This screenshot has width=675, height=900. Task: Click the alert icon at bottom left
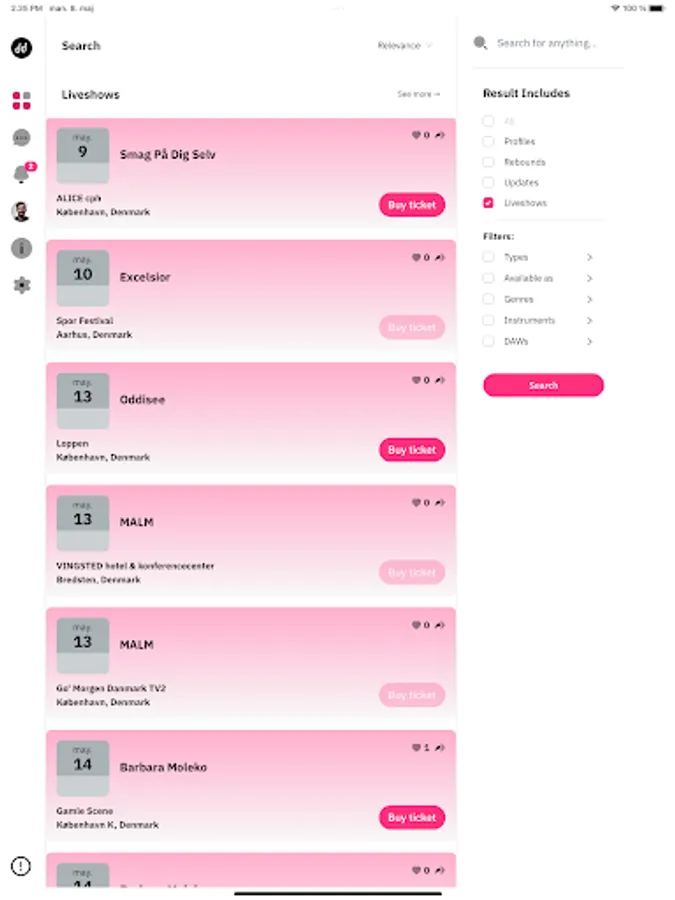click(x=21, y=866)
